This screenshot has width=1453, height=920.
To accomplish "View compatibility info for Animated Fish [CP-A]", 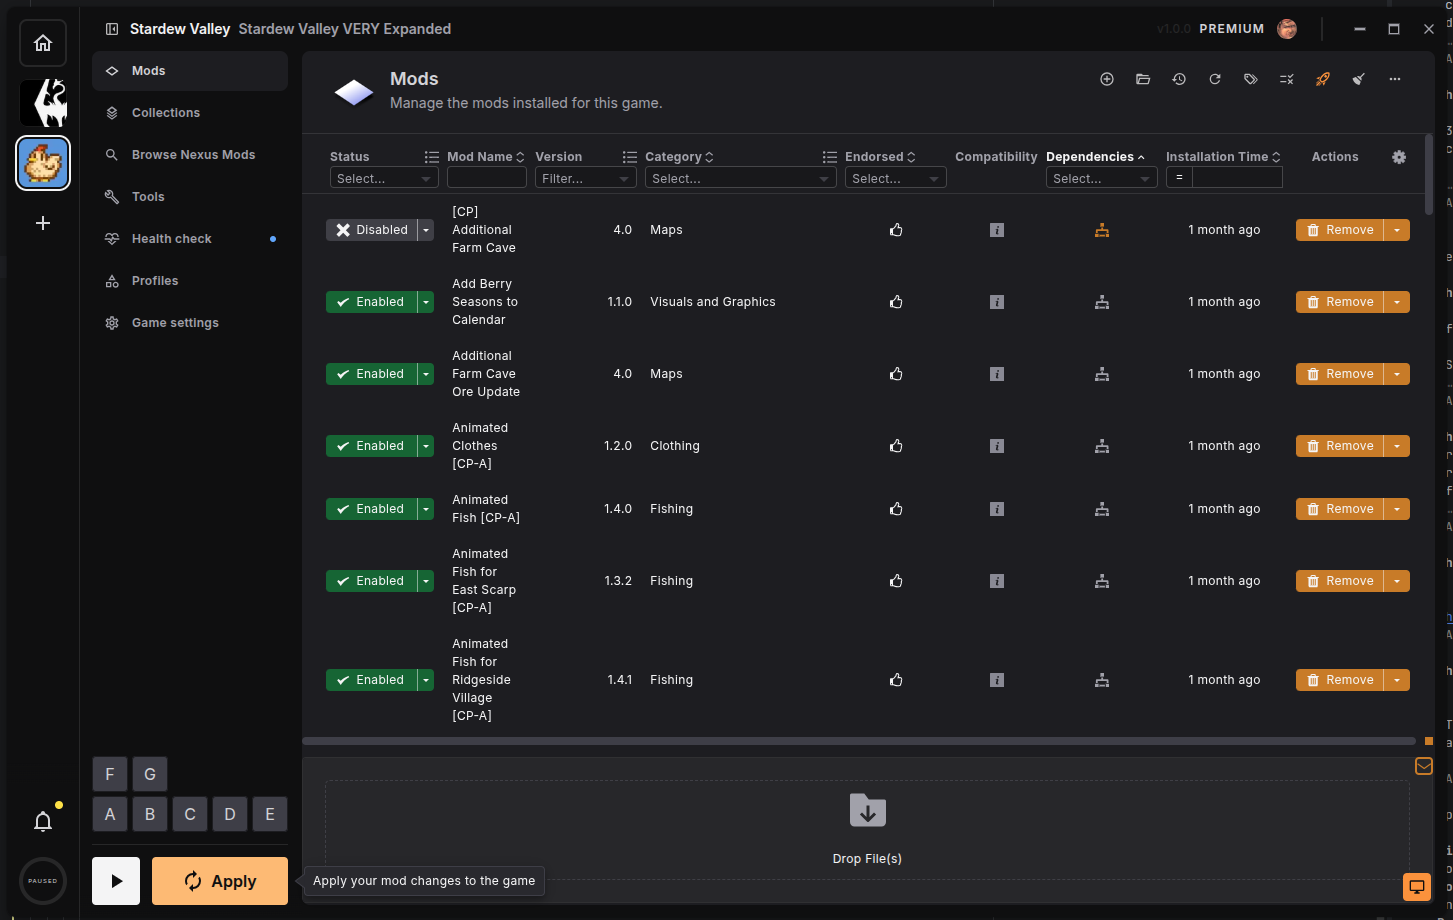I will pos(997,509).
